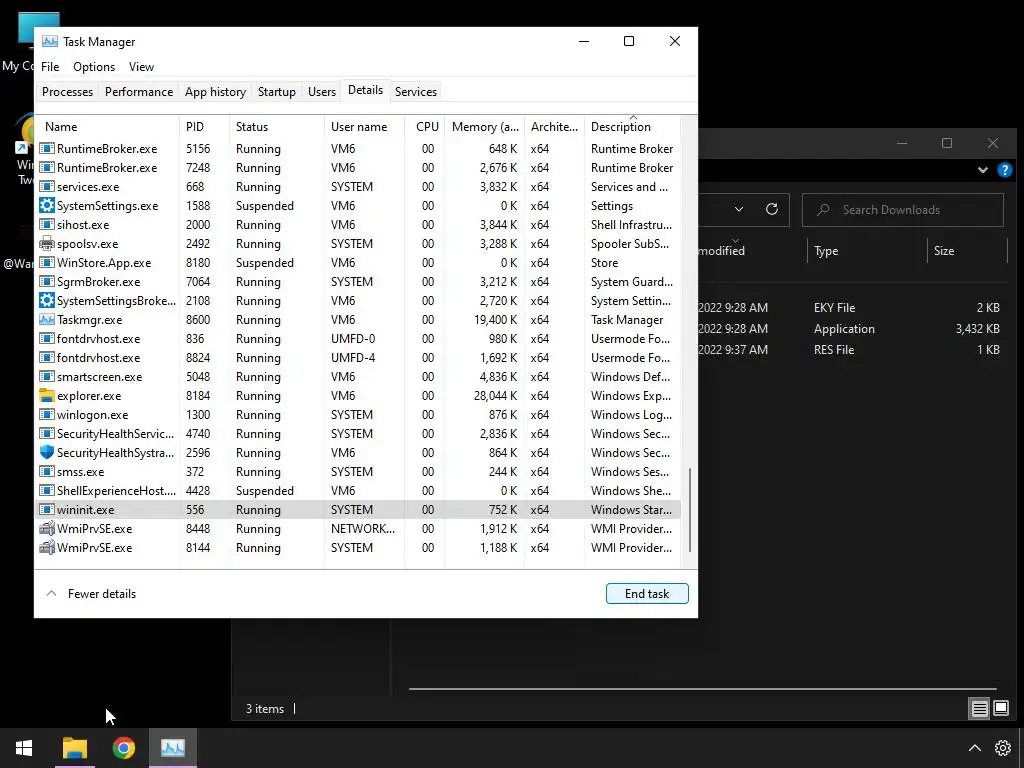
Task: Switch to the Performance tab
Action: point(139,91)
